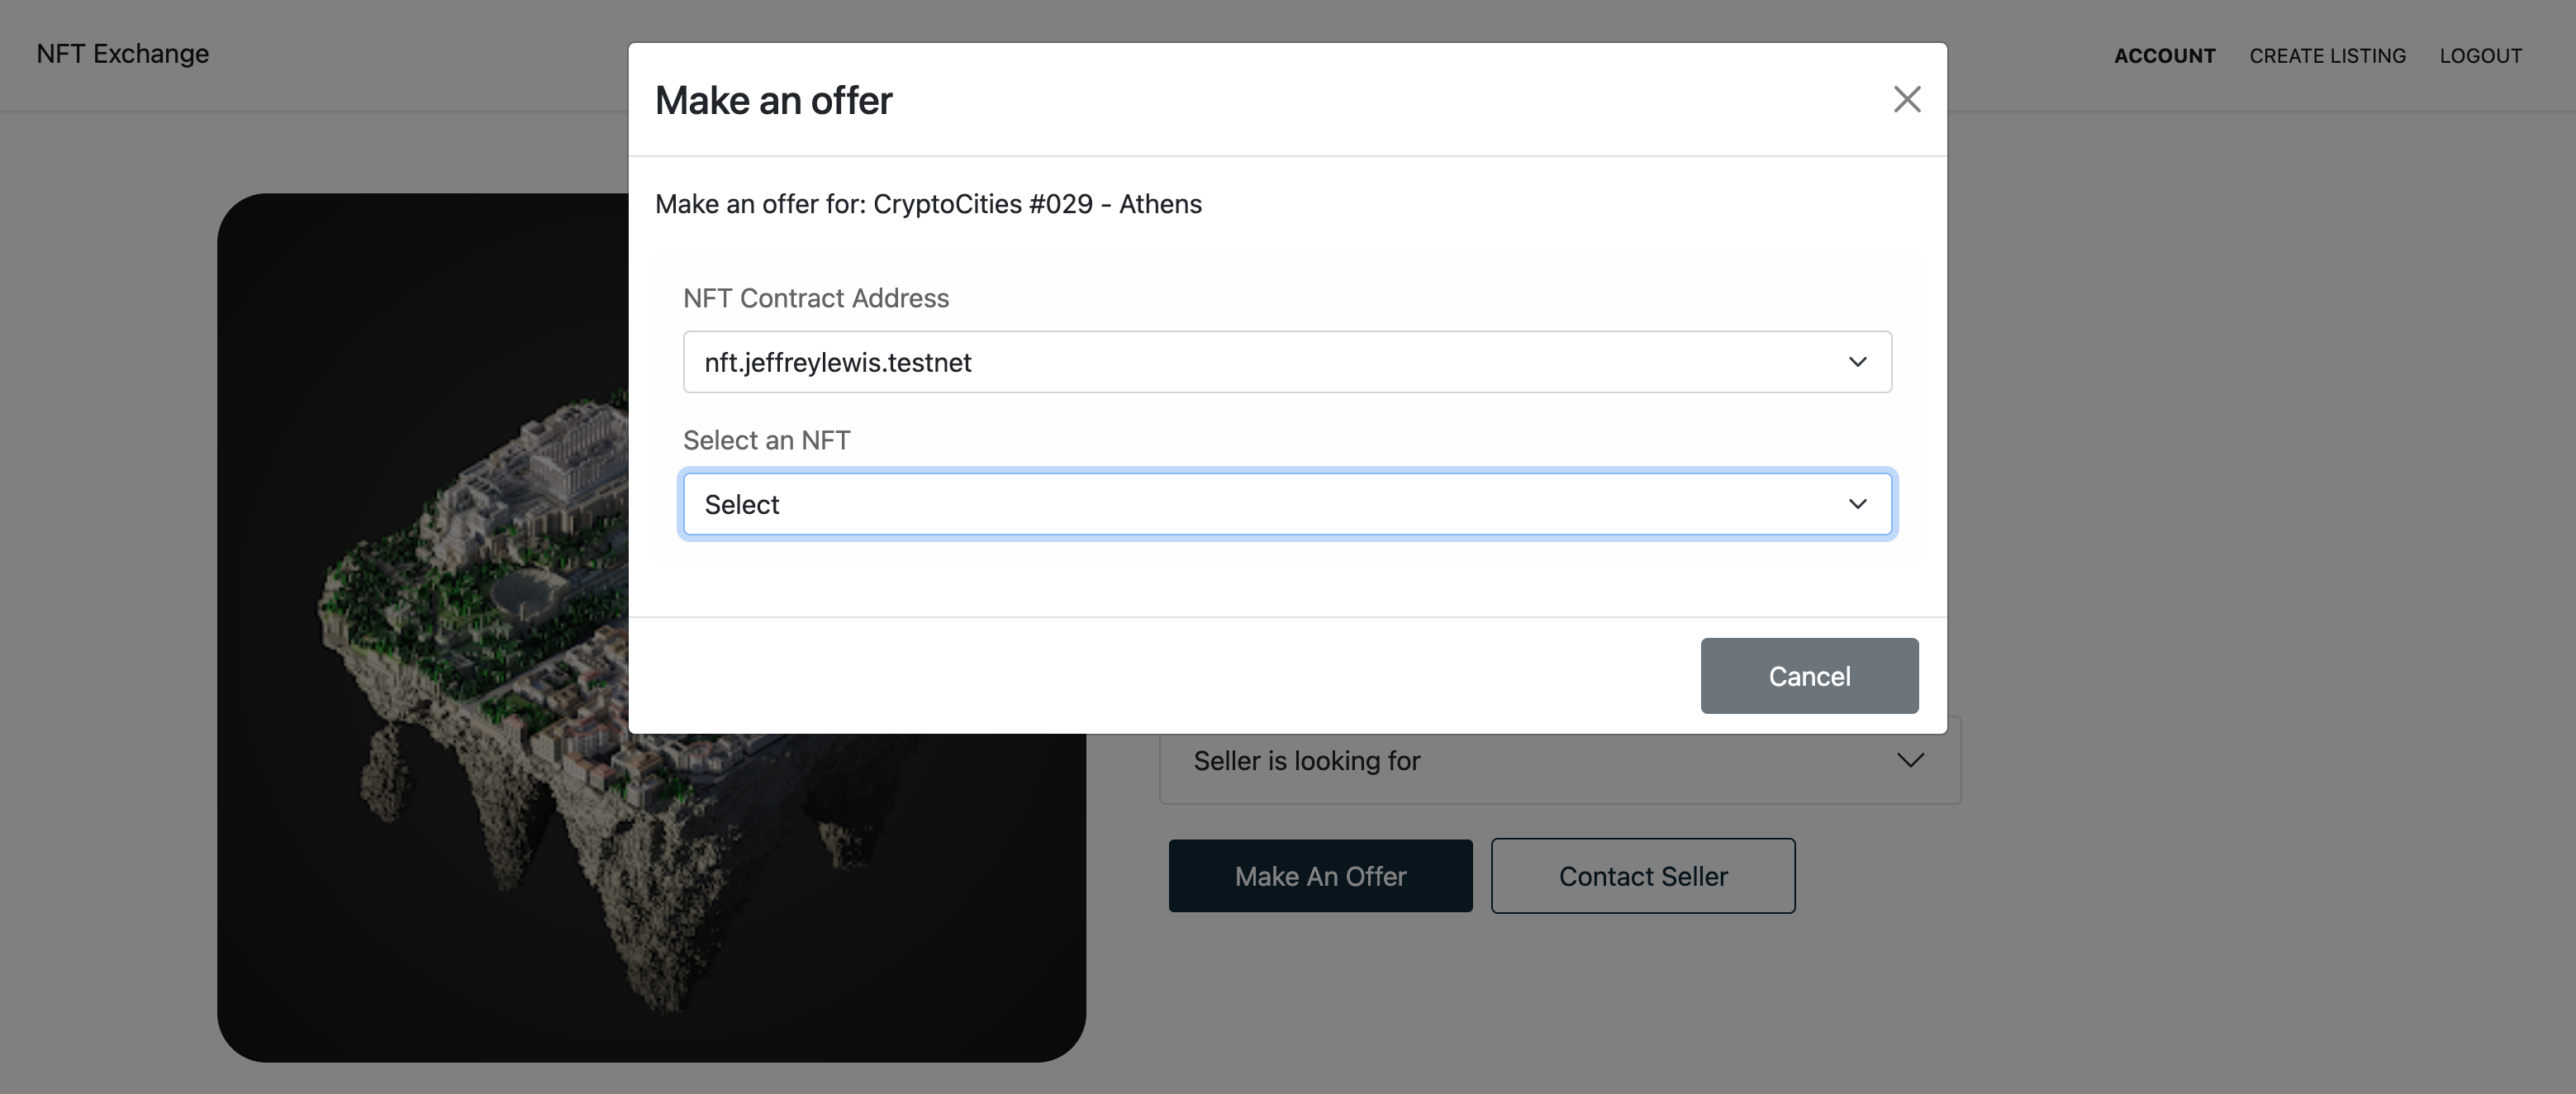Click the Seller is looking for chevron
The width and height of the screenshot is (2576, 1094).
[x=1910, y=760]
